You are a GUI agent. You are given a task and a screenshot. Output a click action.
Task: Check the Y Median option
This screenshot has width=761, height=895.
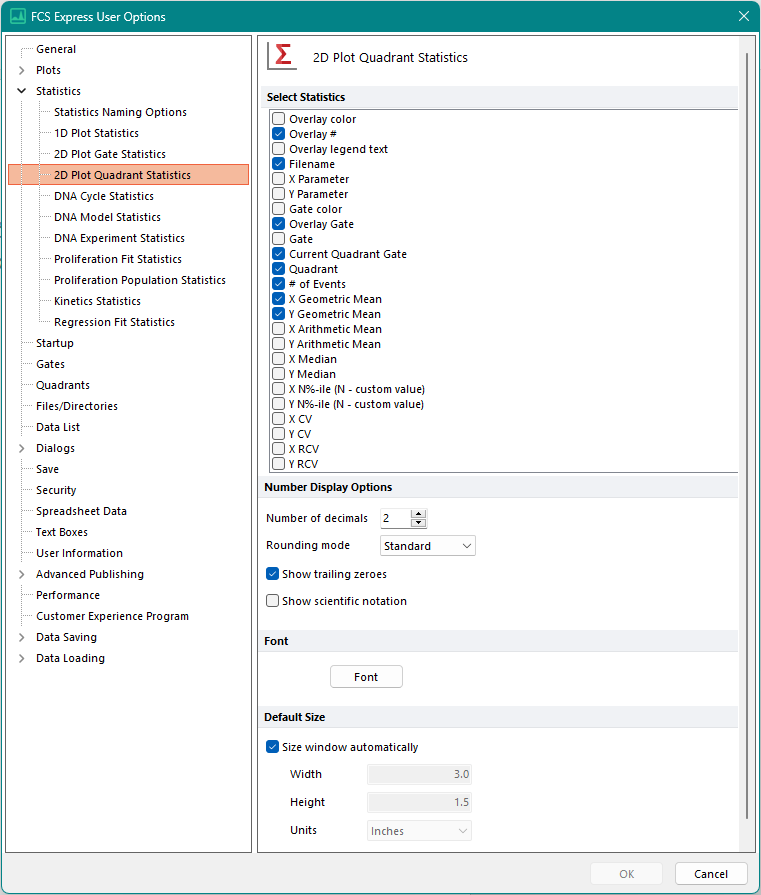pos(279,374)
